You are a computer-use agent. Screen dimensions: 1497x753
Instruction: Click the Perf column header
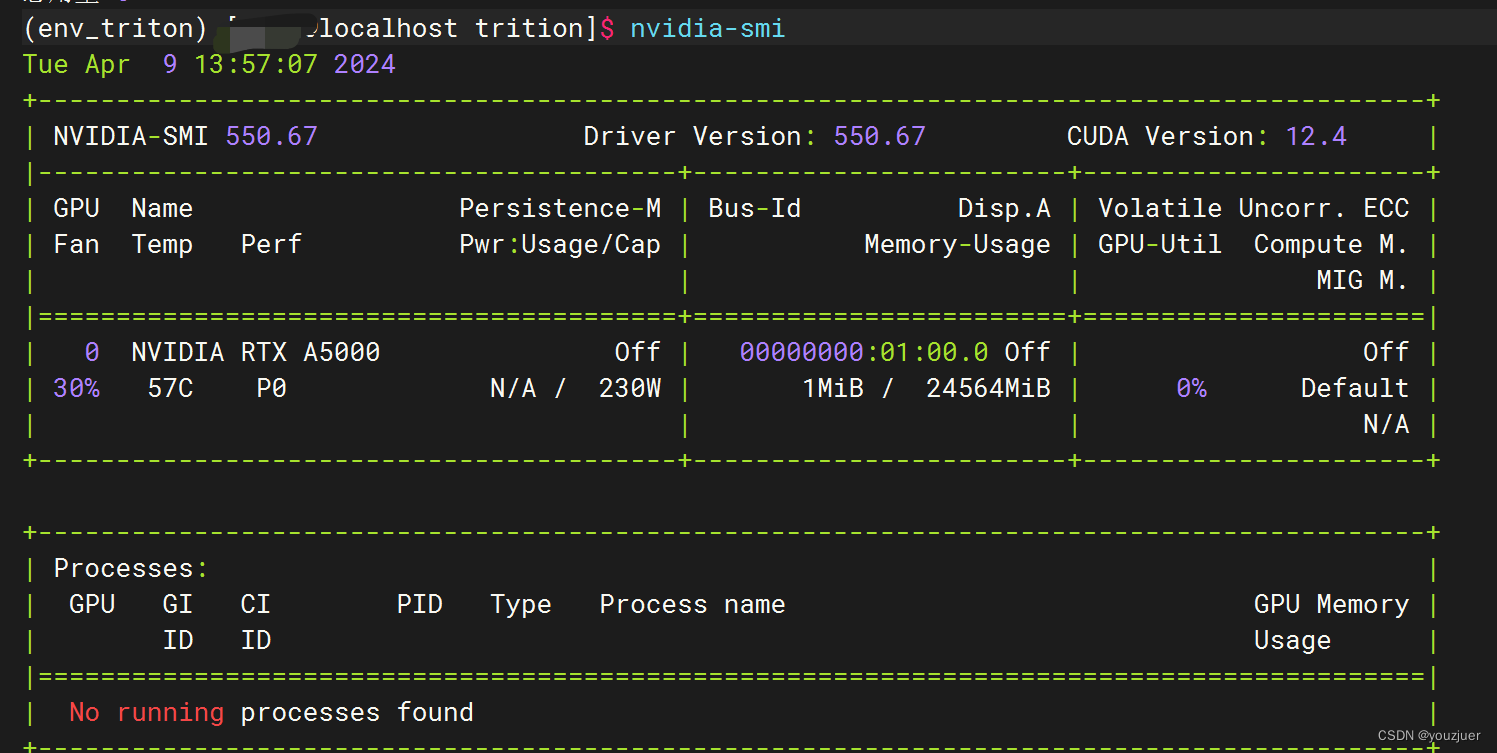click(271, 245)
